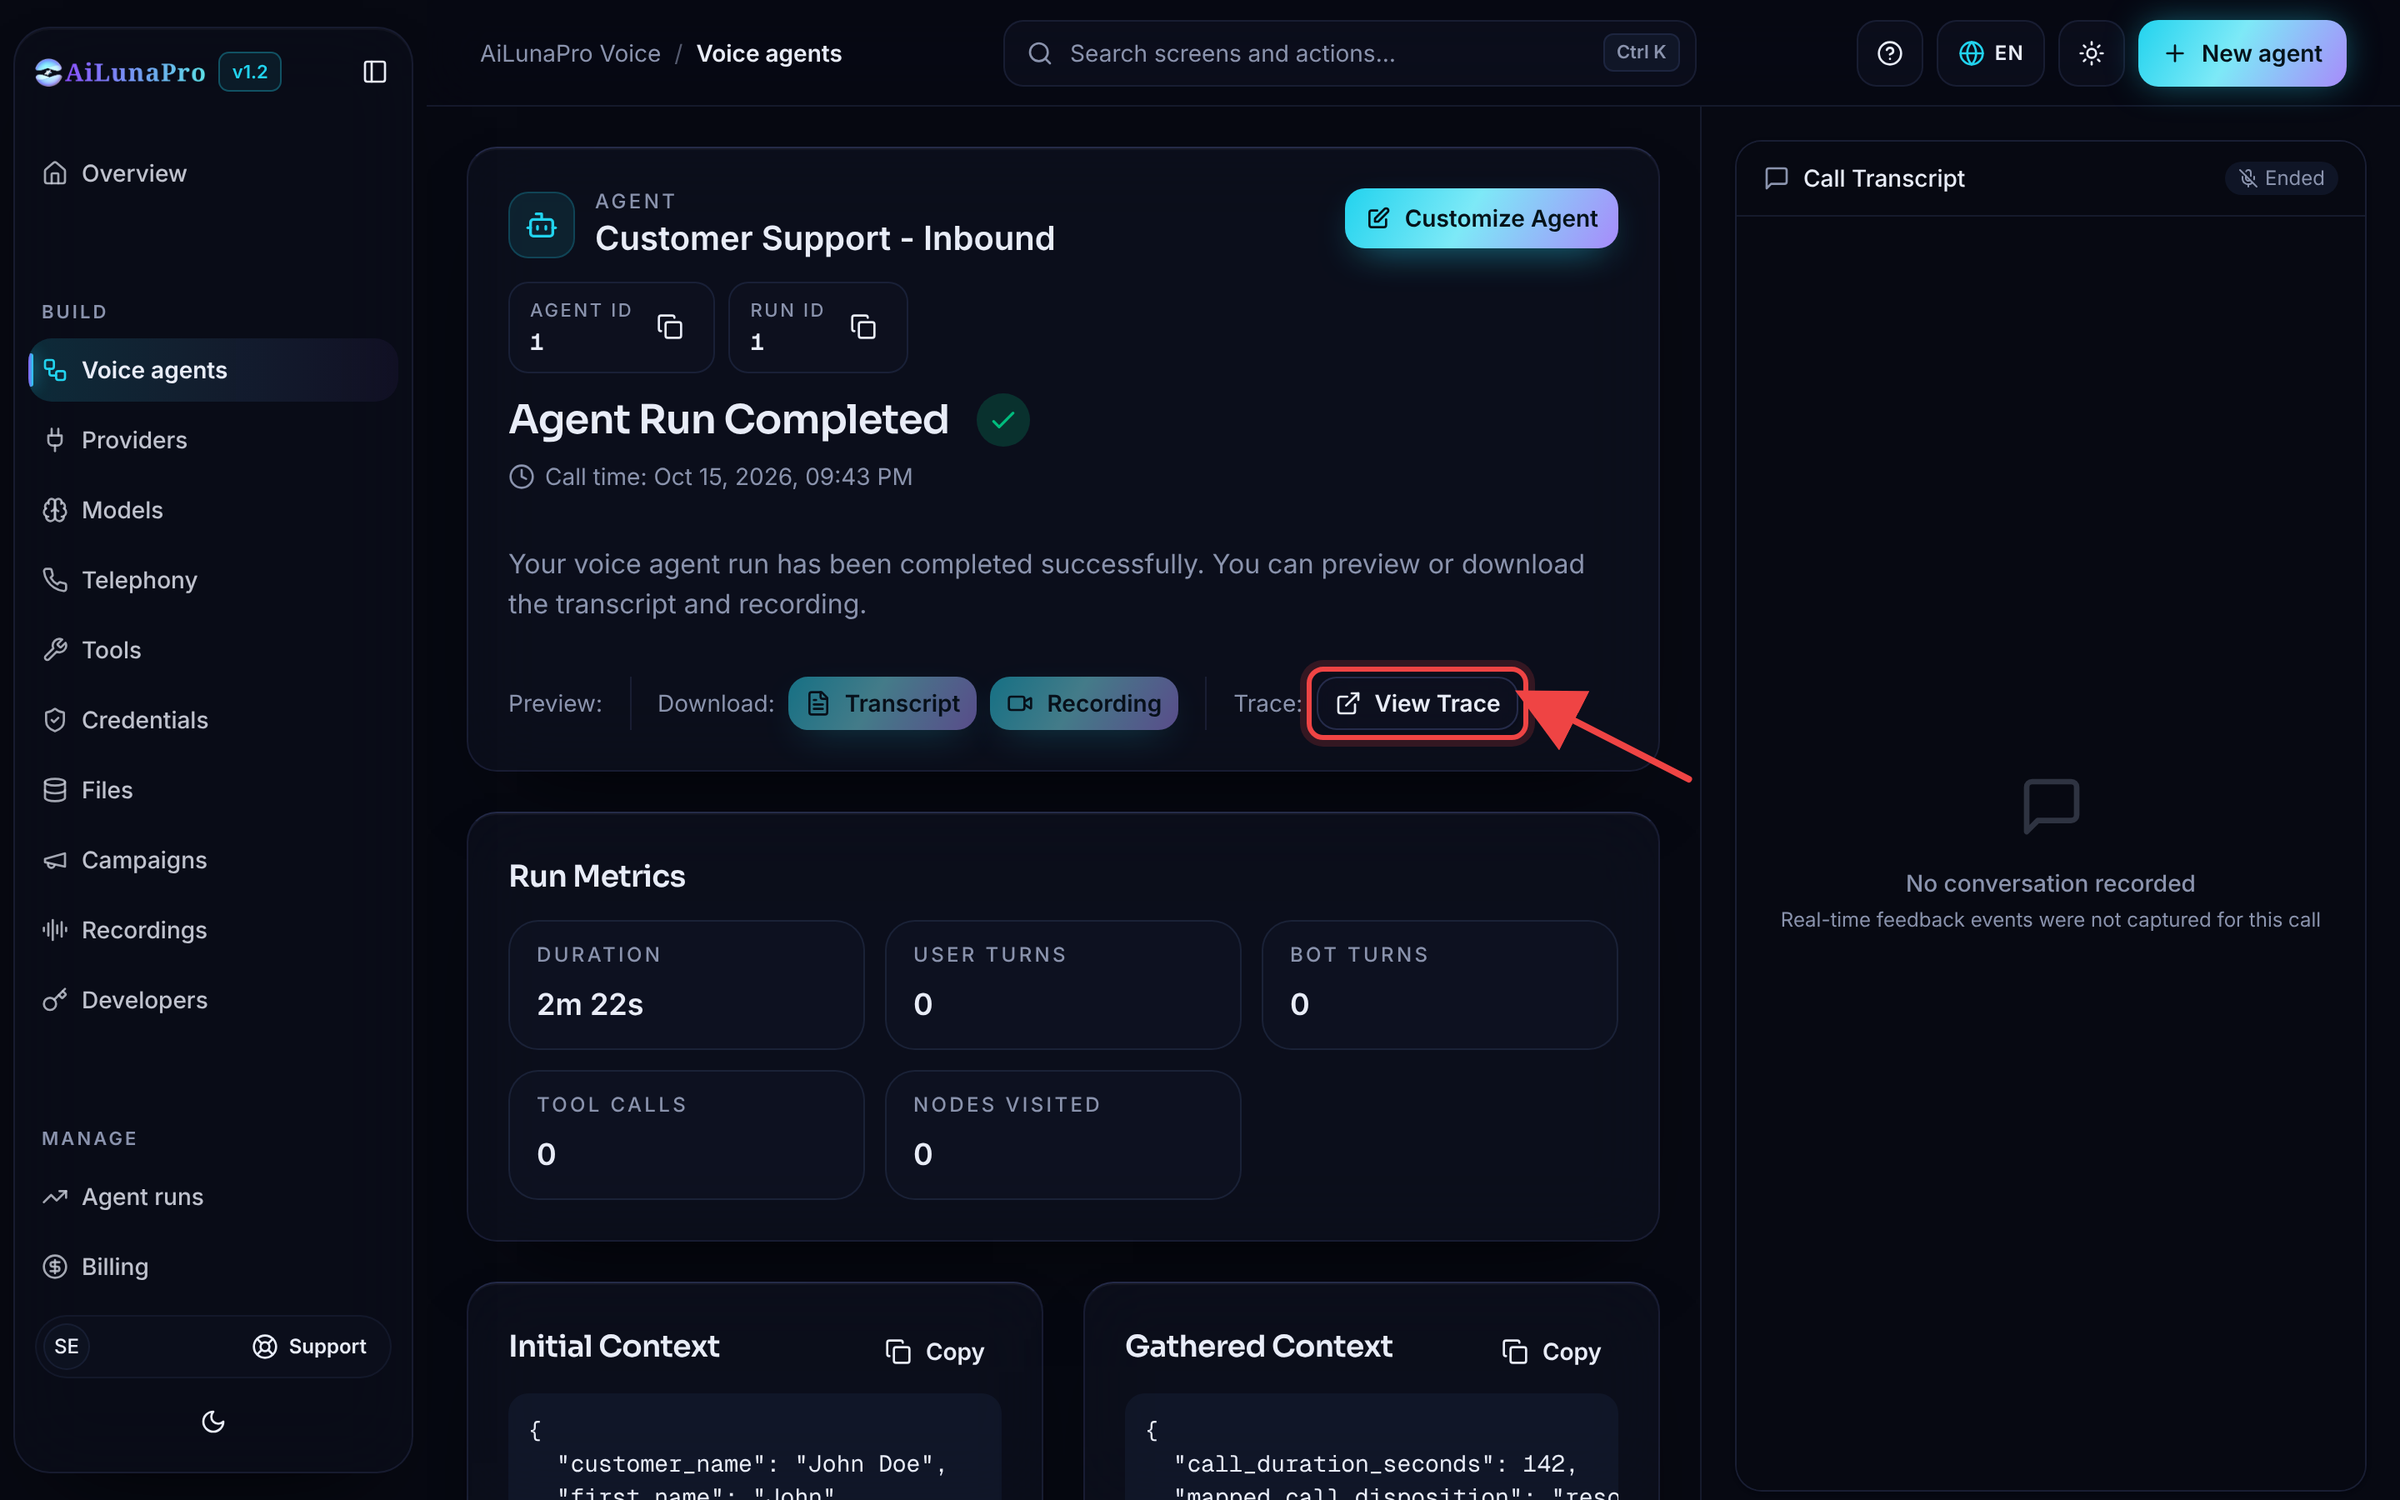Image resolution: width=2400 pixels, height=1500 pixels.
Task: Collapse the sidebar with the panel icon
Action: (x=374, y=72)
